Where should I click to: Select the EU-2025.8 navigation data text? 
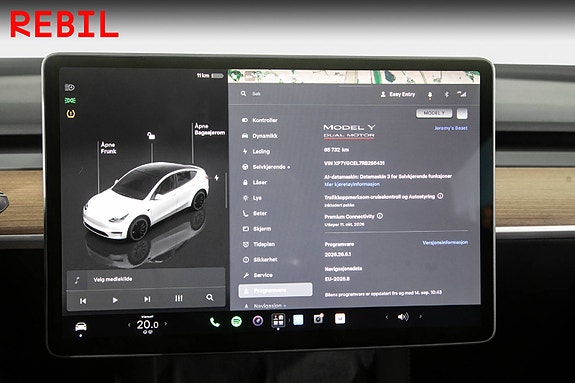coord(337,279)
